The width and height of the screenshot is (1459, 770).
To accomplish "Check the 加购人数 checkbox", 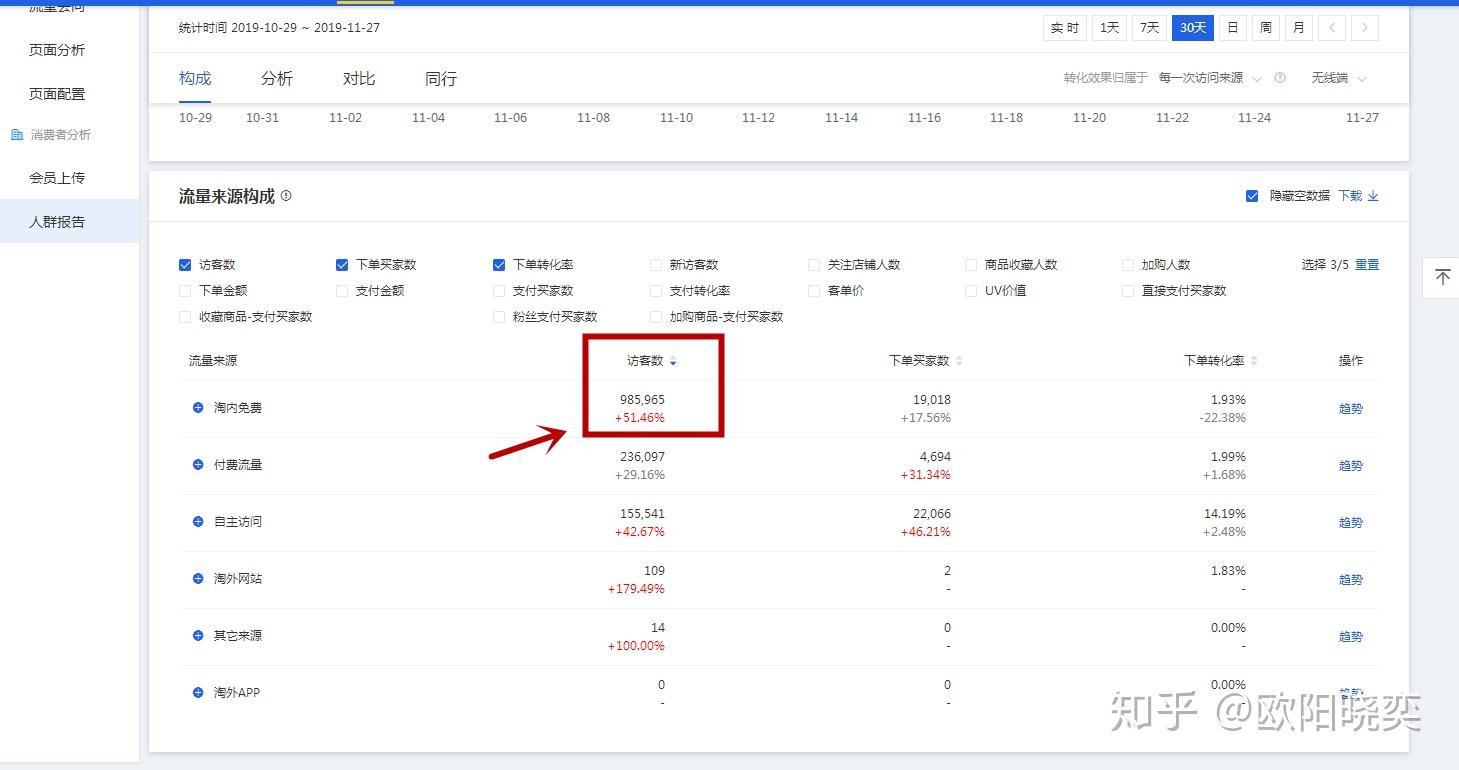I will (x=1128, y=265).
